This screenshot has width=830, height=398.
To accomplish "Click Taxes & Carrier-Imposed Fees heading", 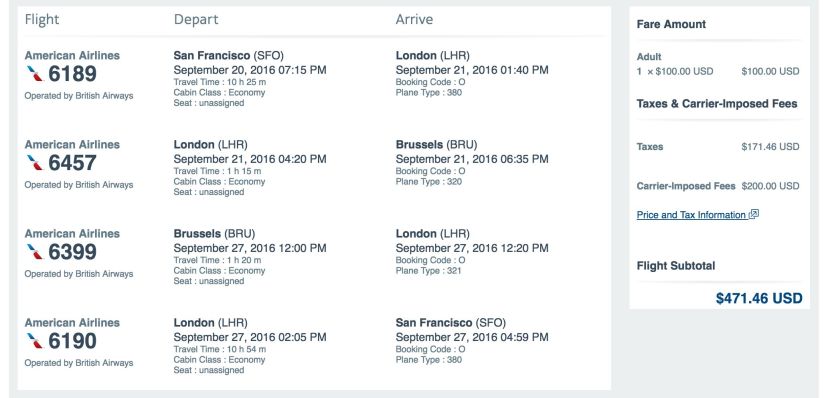I will 717,104.
